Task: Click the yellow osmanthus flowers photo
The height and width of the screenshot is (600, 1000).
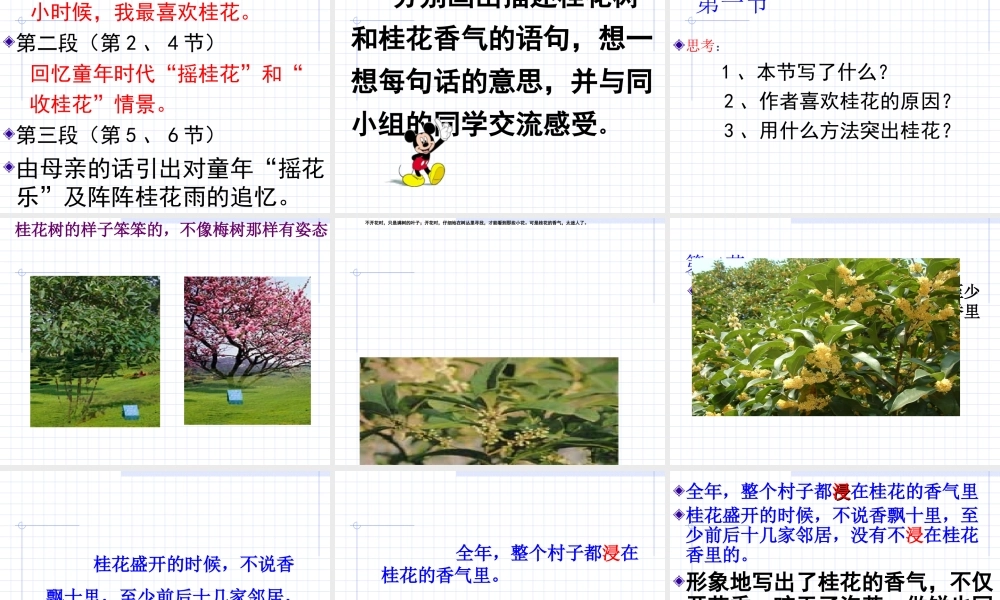Action: coord(825,337)
